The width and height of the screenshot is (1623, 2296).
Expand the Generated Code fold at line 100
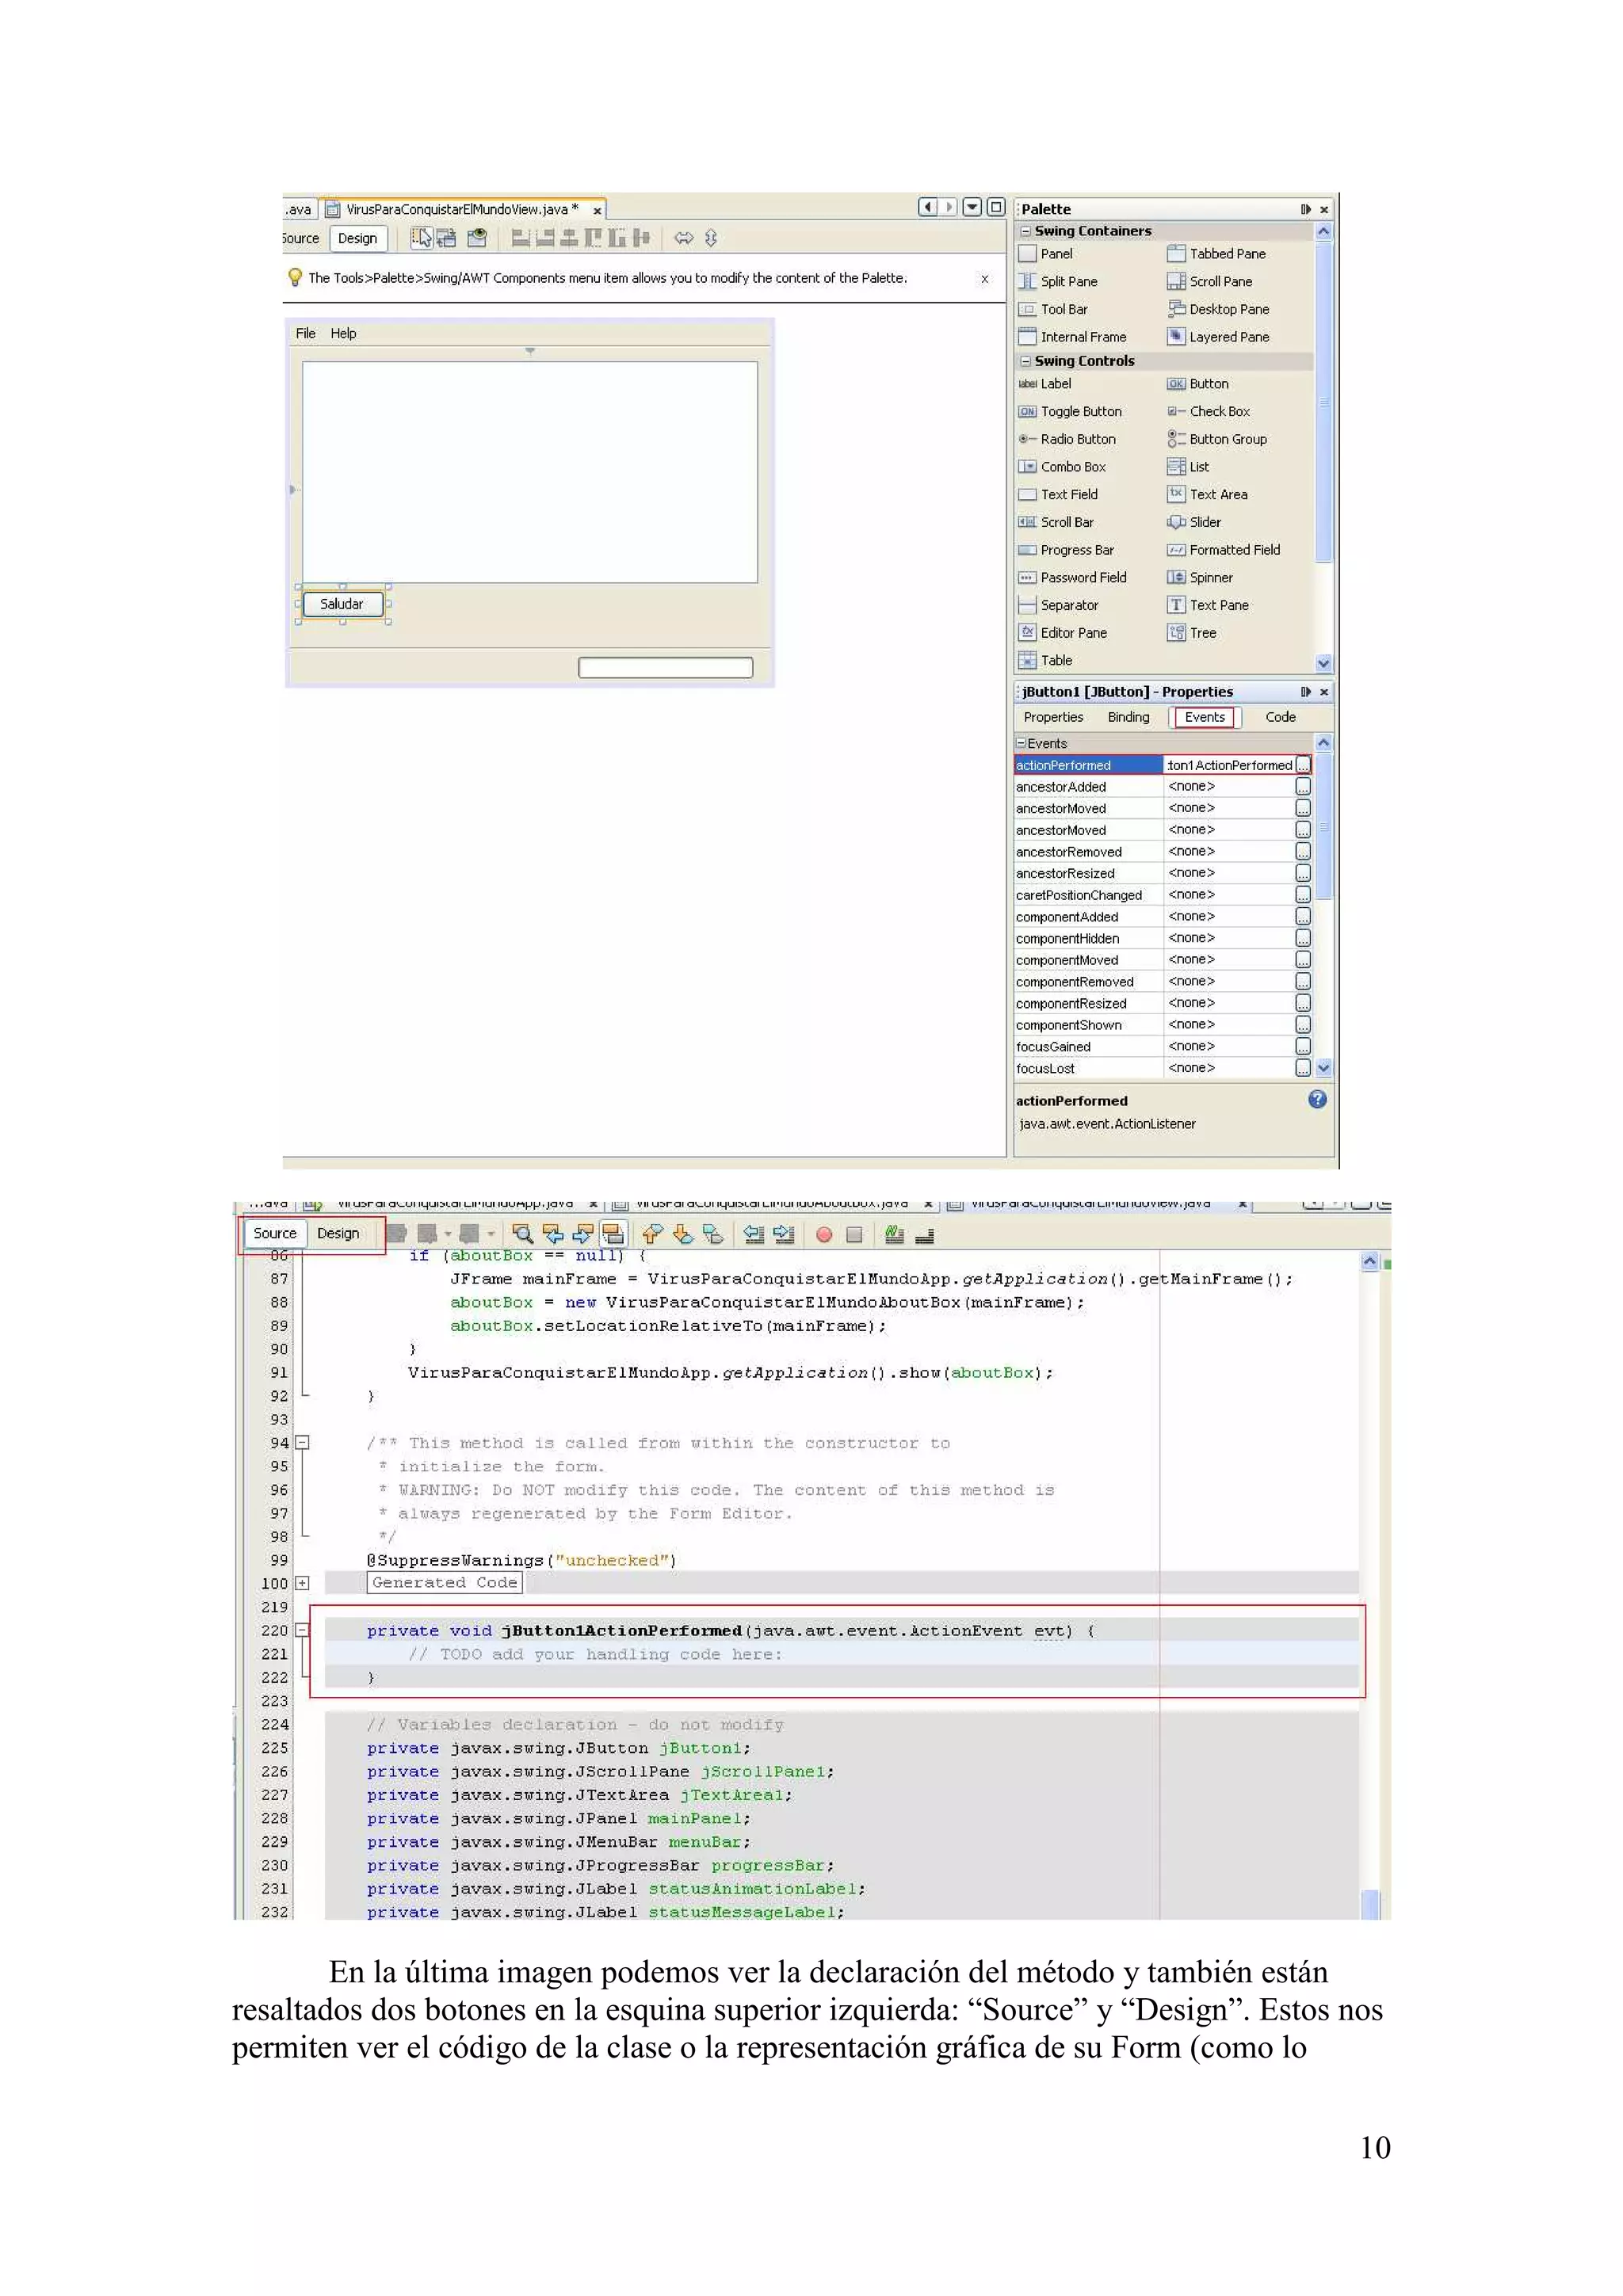302,1583
